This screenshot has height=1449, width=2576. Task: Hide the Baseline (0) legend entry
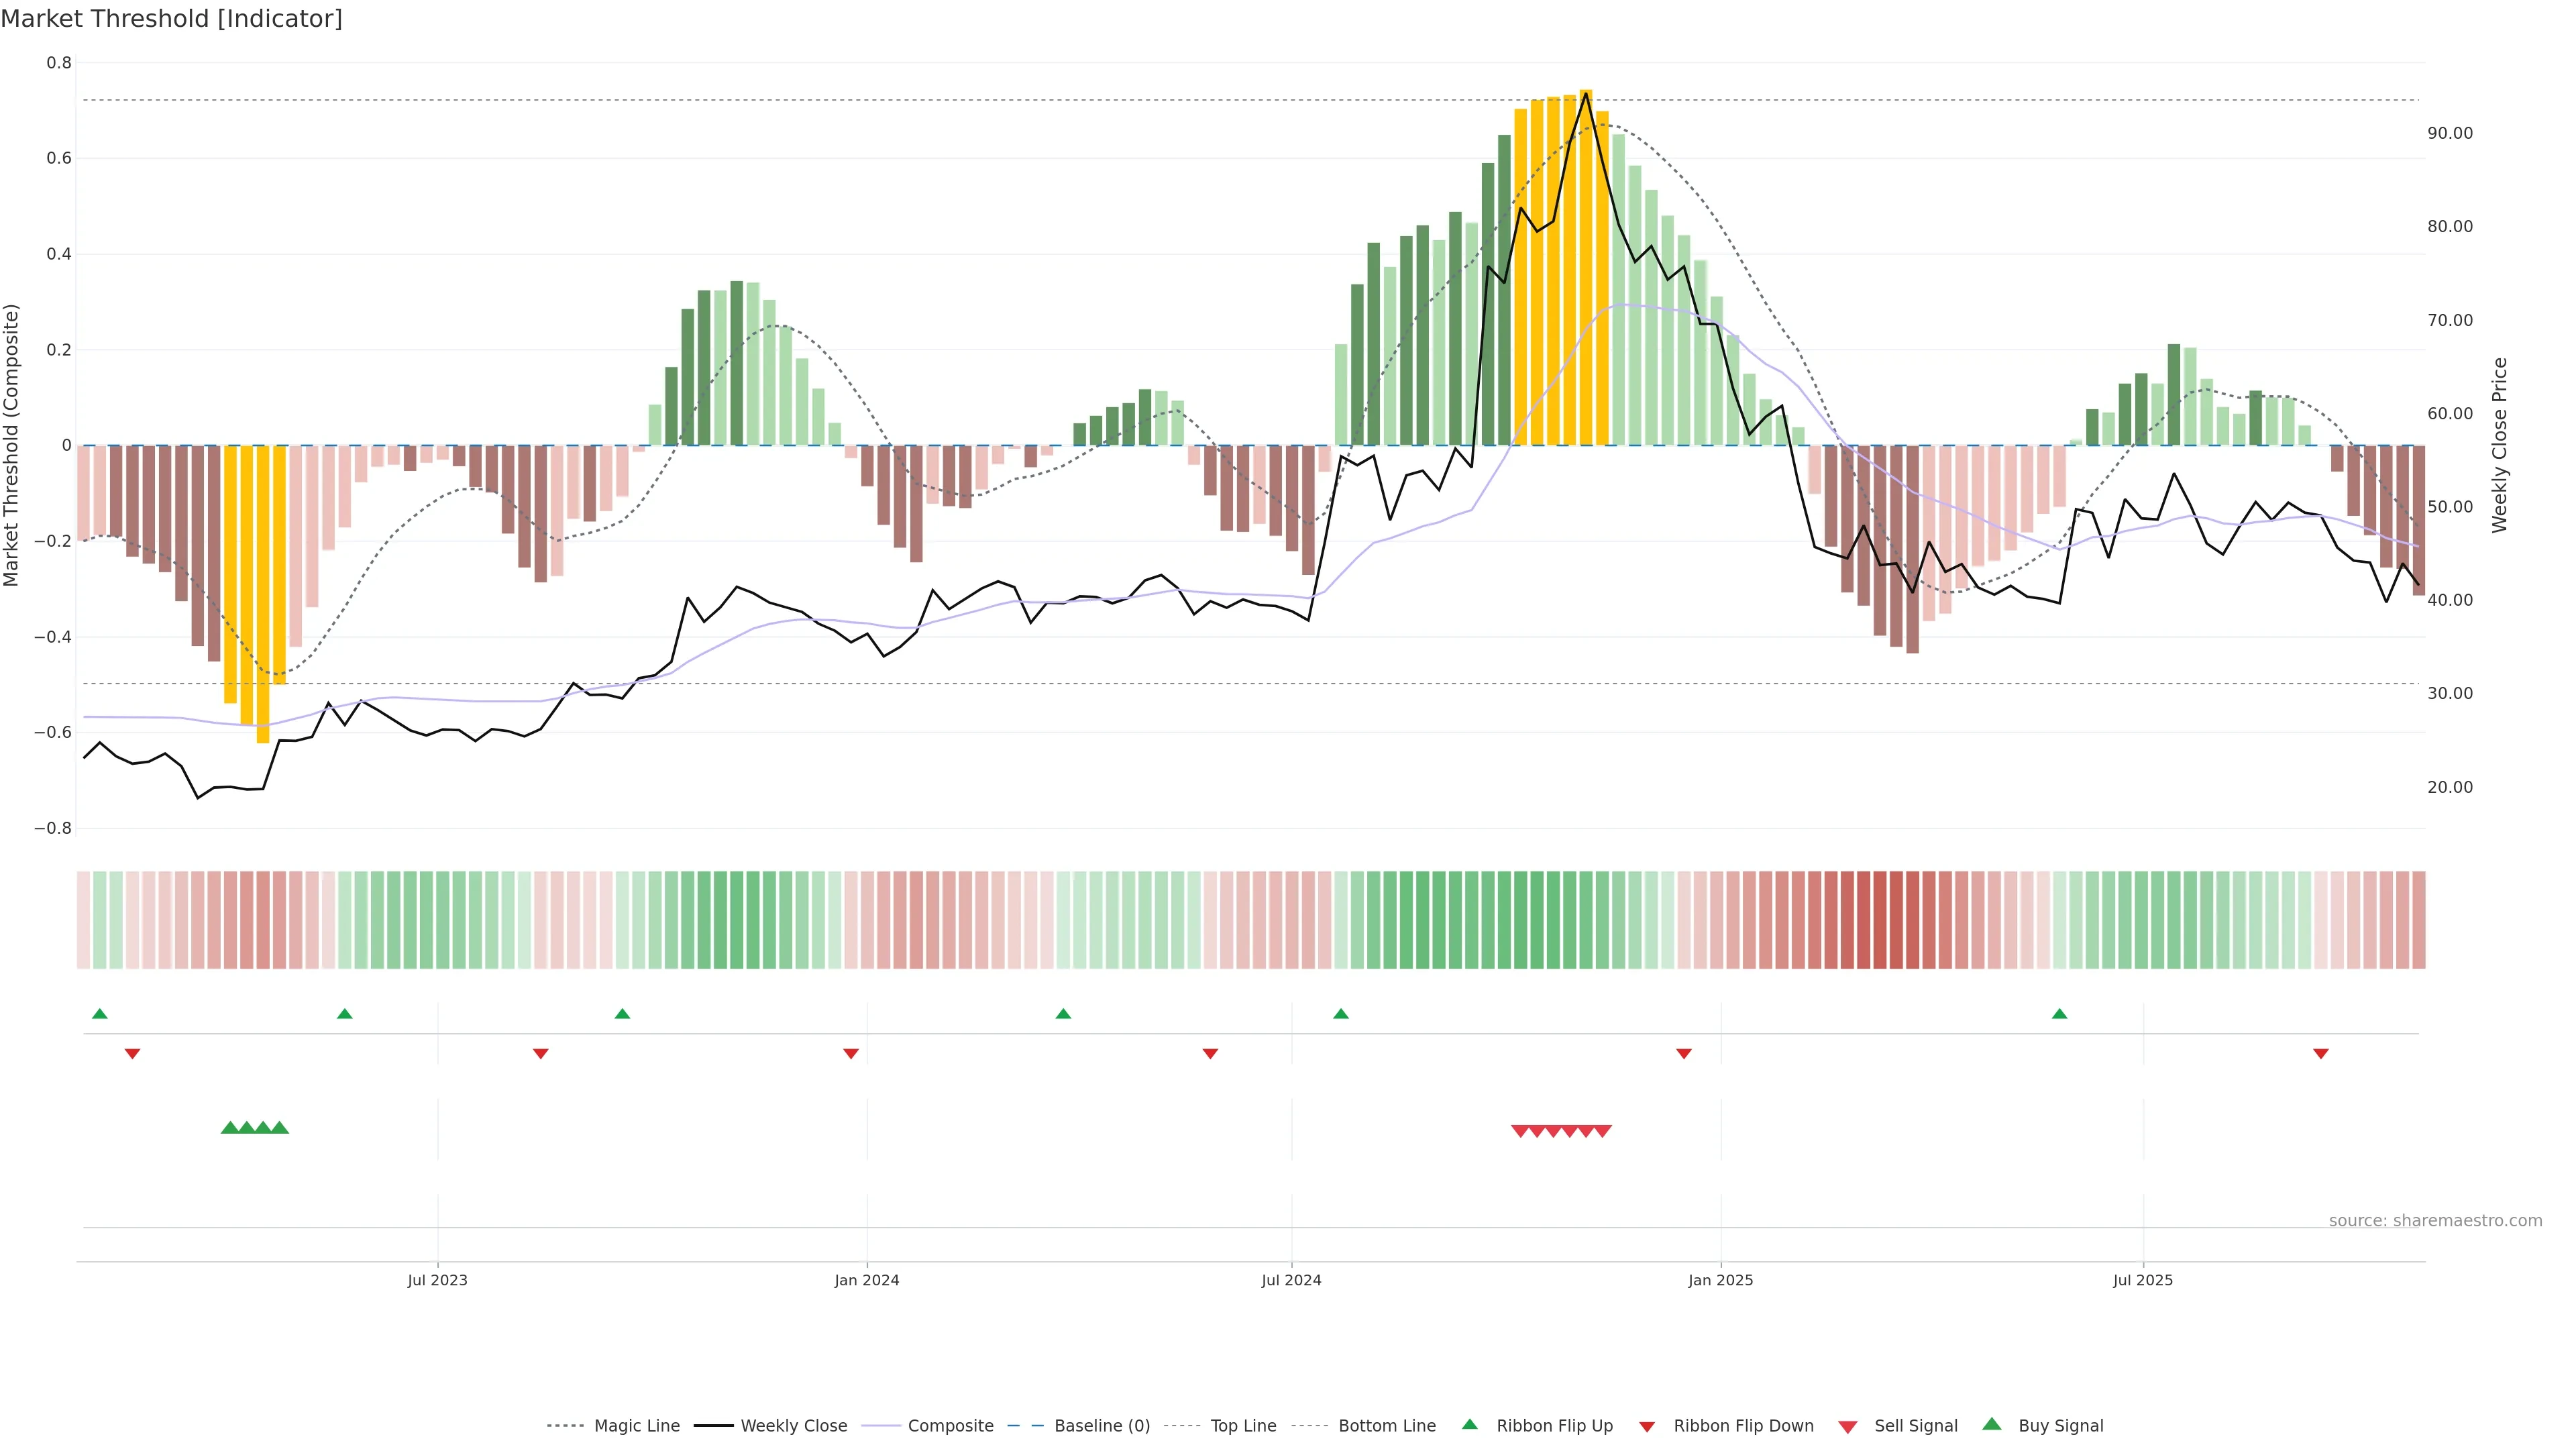pyautogui.click(x=1101, y=1426)
